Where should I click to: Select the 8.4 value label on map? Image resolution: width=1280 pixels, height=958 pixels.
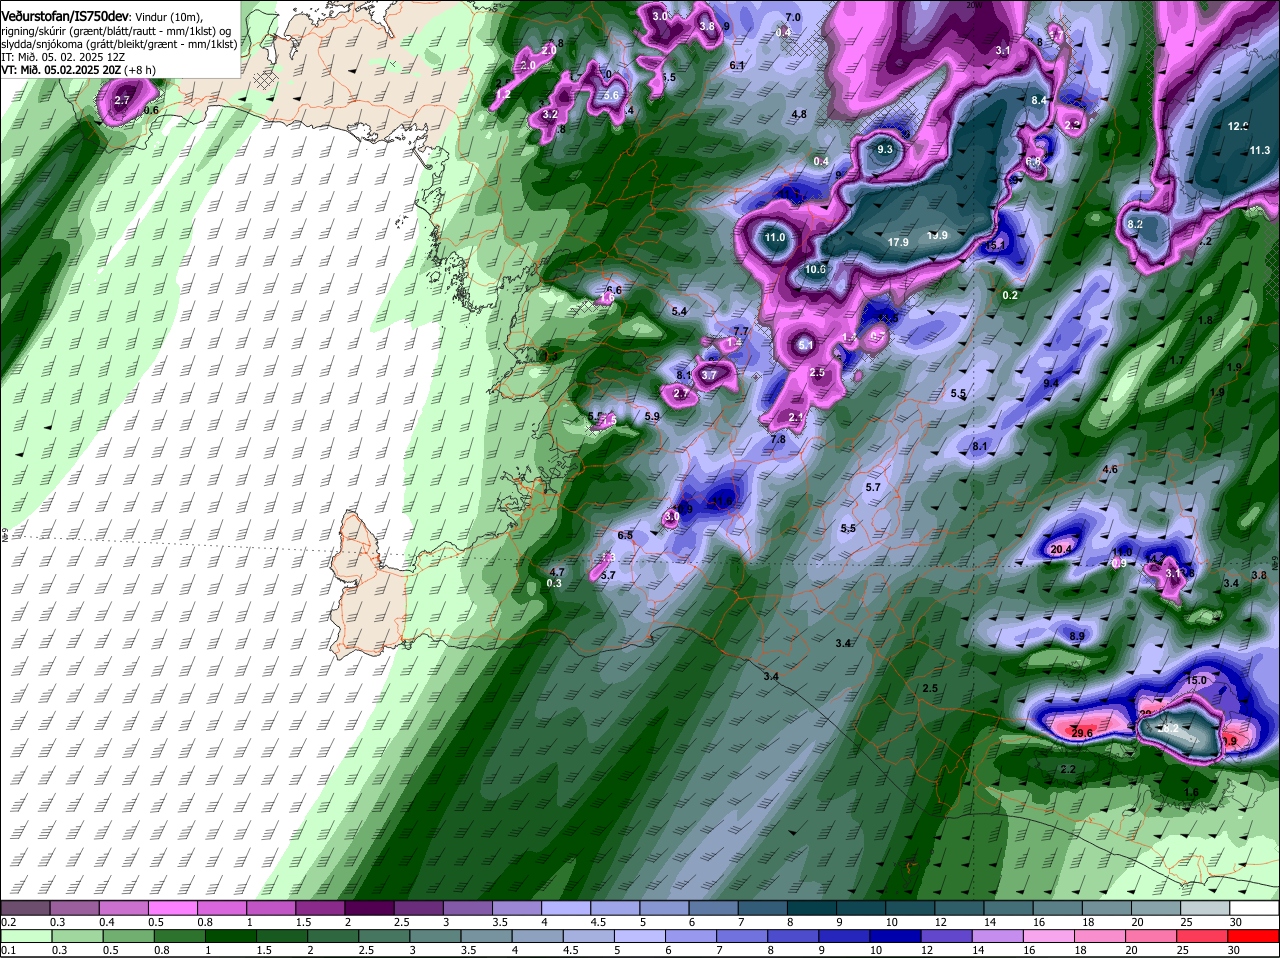1039,100
